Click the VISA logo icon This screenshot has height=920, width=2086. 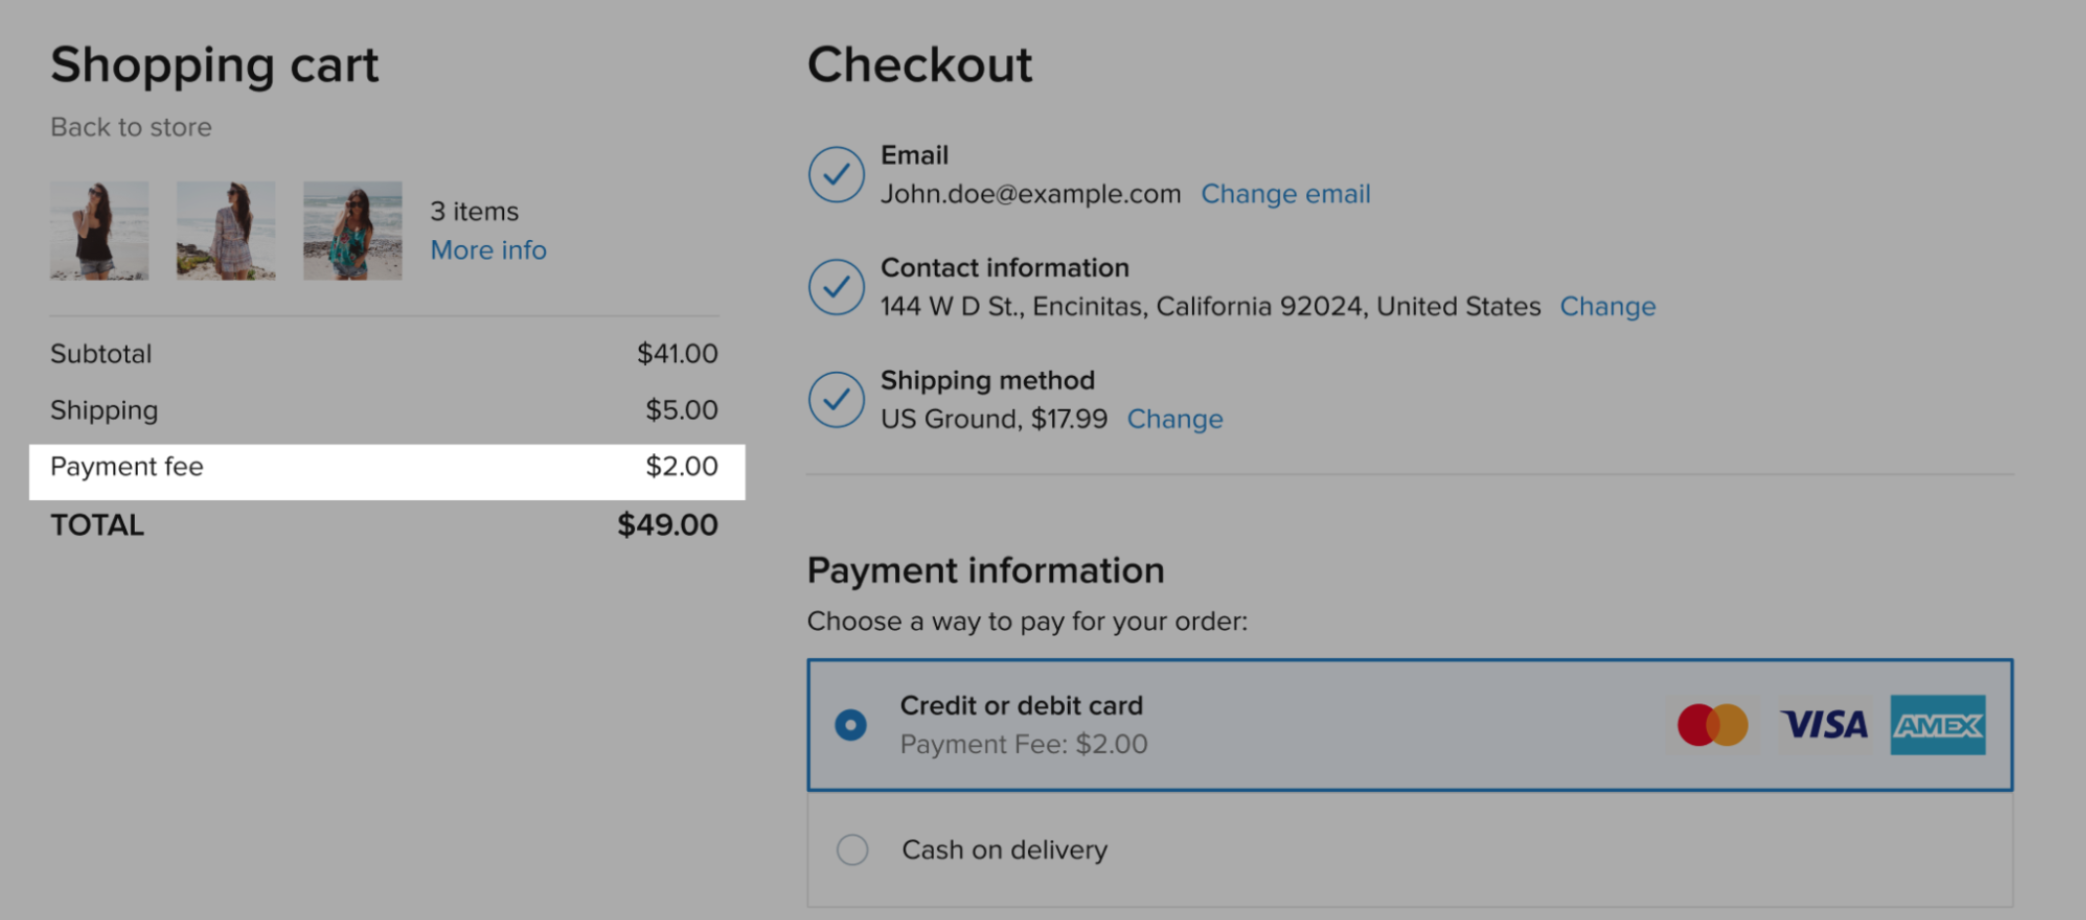(x=1824, y=725)
